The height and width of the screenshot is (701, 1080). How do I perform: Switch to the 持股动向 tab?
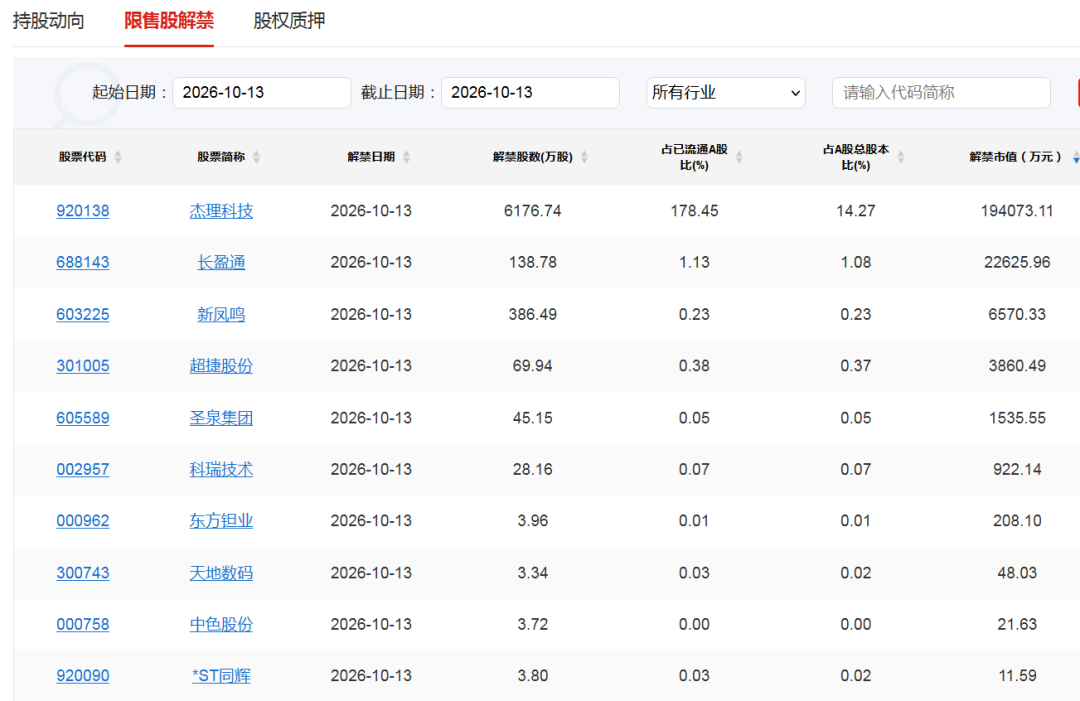pos(48,21)
